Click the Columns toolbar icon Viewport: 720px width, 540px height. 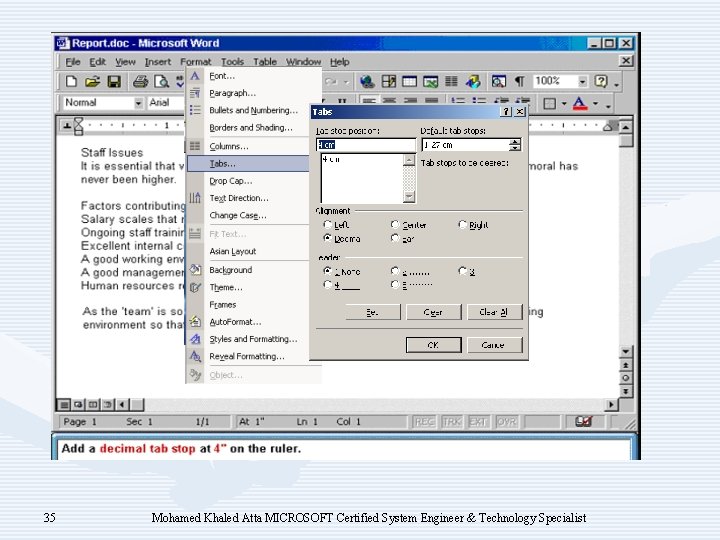coord(451,82)
